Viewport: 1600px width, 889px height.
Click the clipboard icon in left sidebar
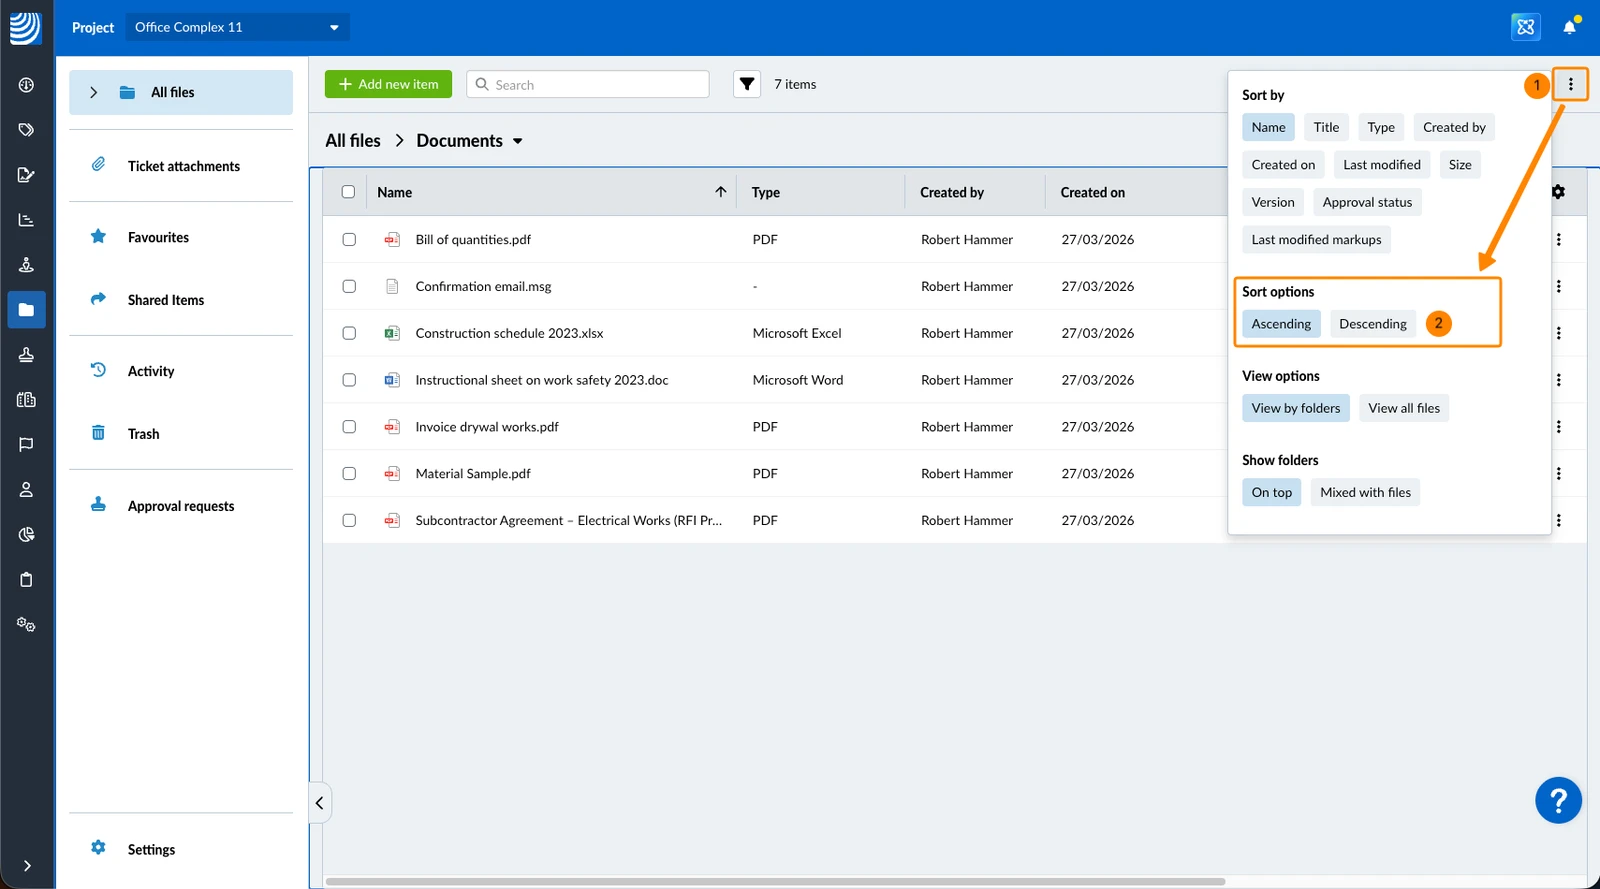[x=26, y=580]
